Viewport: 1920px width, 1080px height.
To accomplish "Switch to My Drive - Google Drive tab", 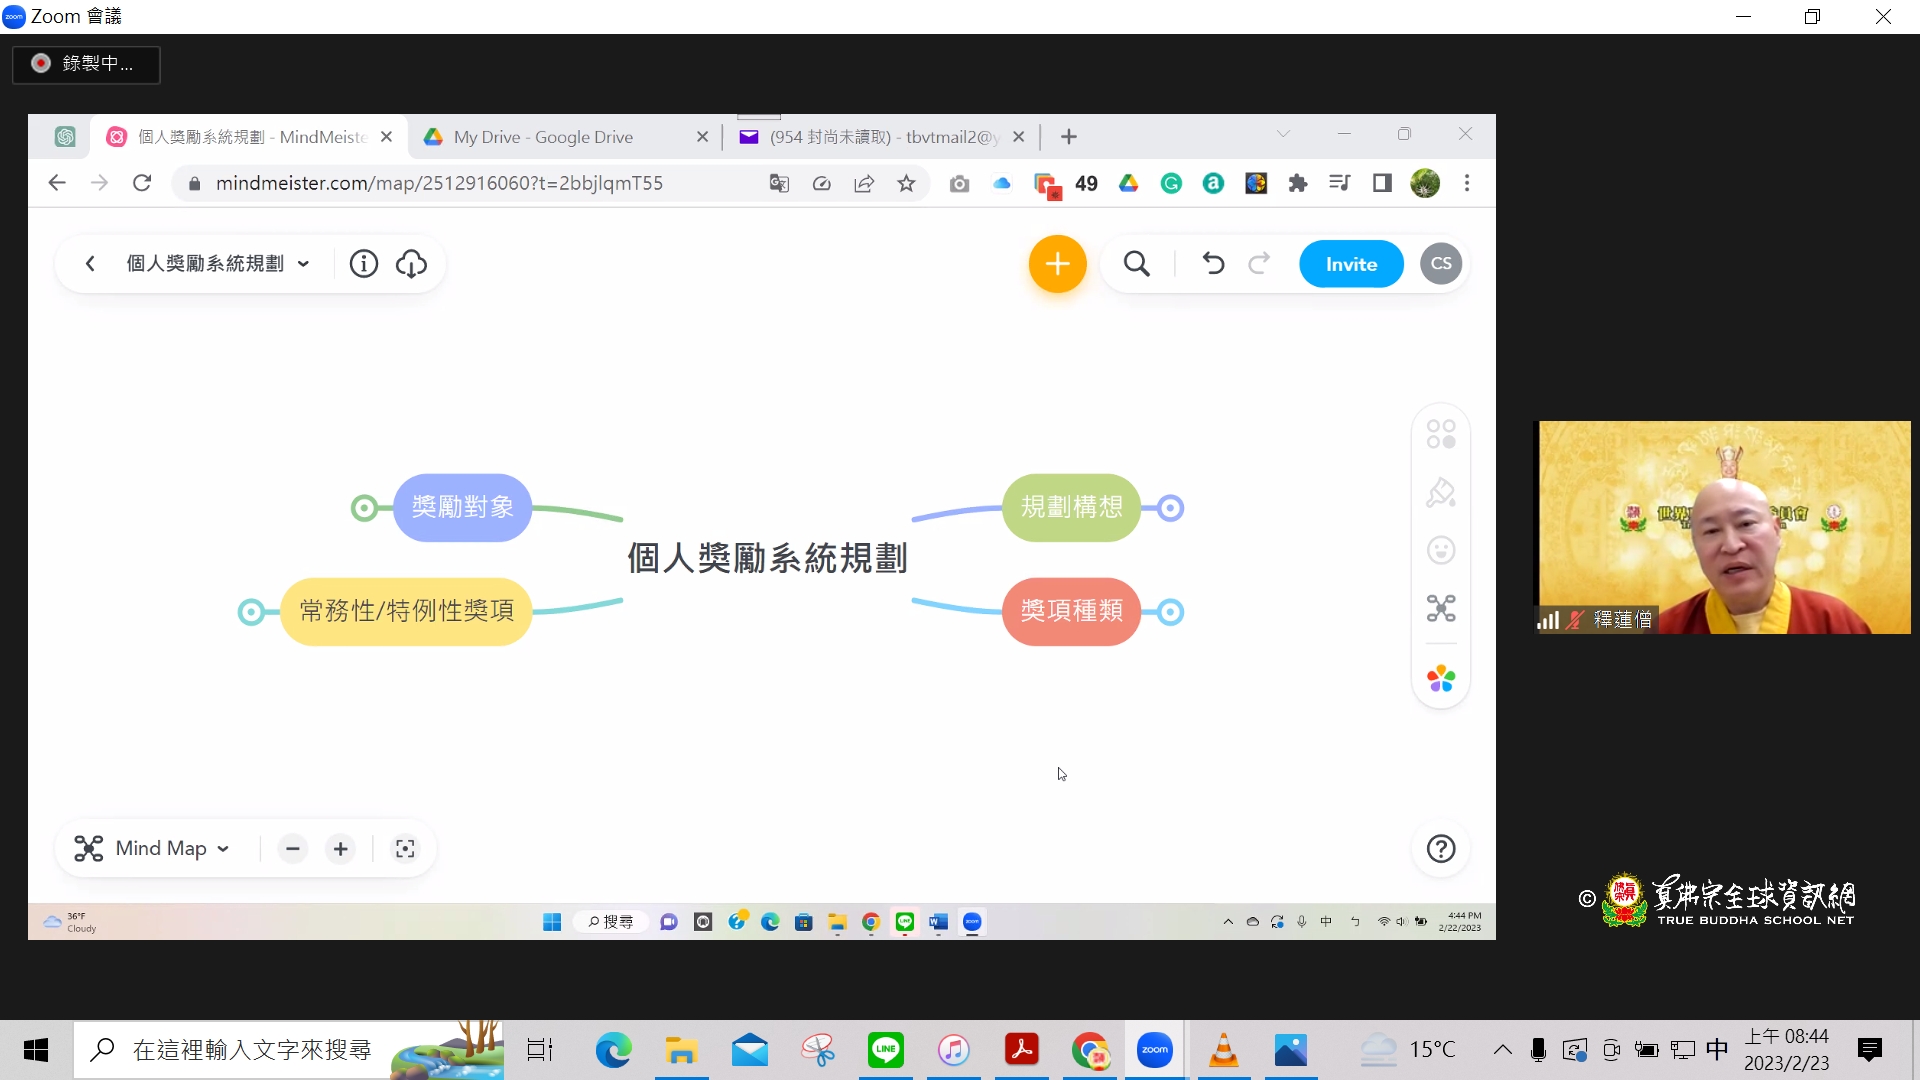I will [x=543, y=137].
